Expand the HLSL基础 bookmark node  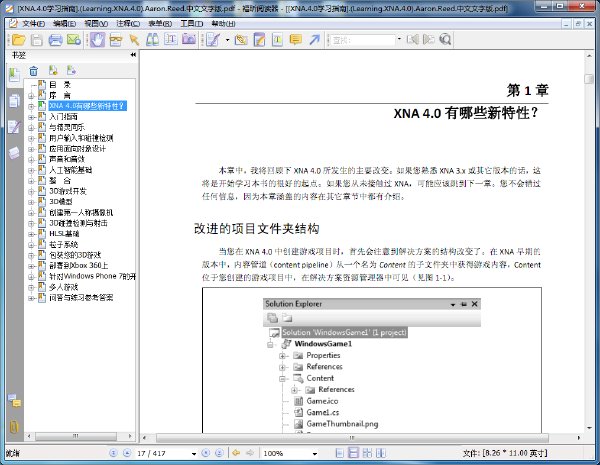click(x=31, y=234)
